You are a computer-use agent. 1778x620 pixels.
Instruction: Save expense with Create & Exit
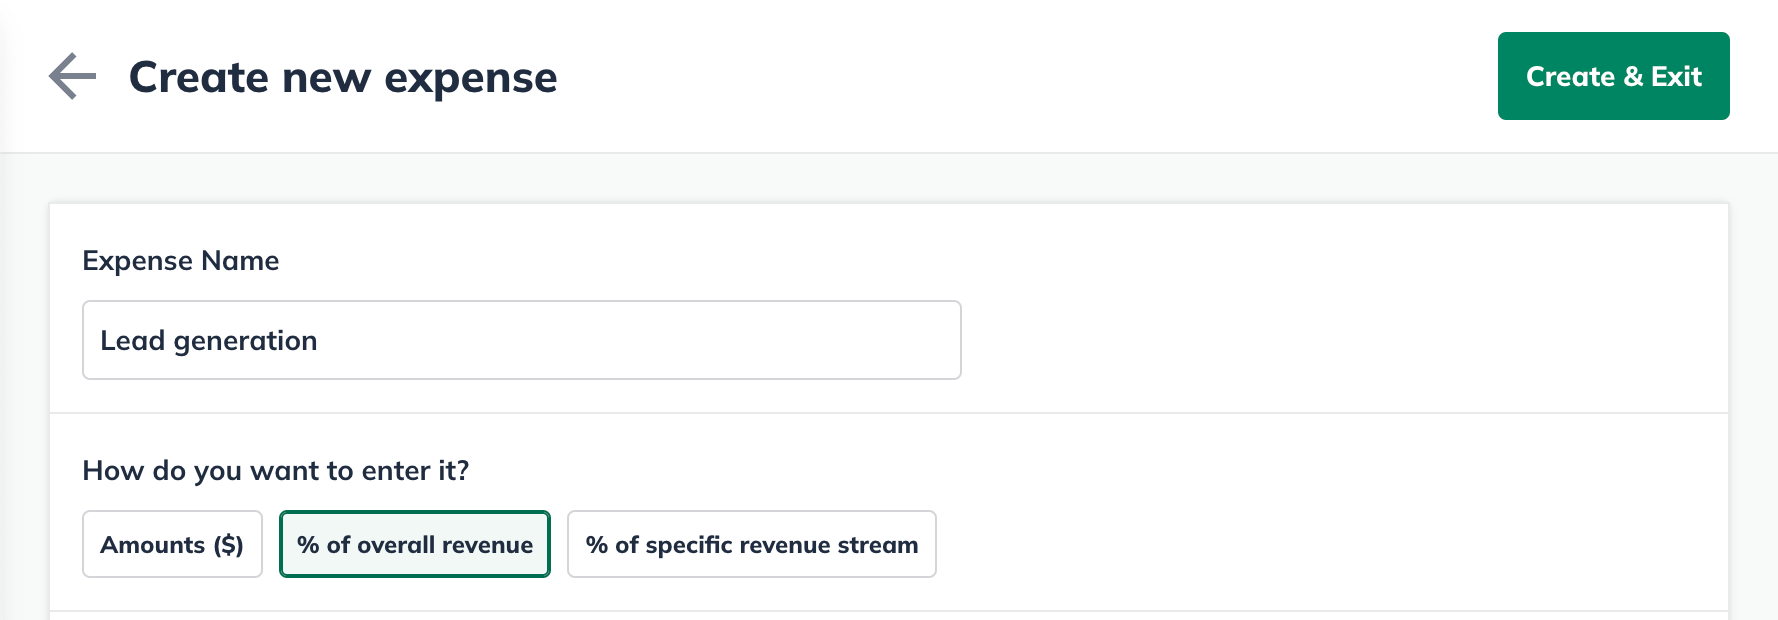tap(1613, 76)
